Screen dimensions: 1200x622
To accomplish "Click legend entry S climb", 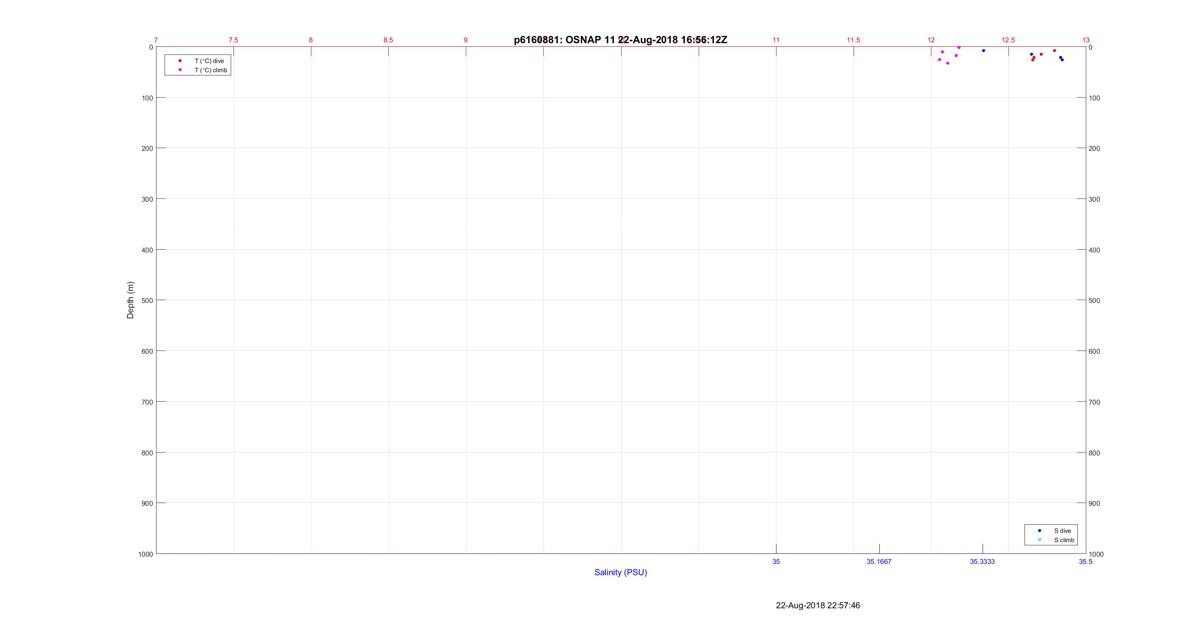I will (1064, 540).
